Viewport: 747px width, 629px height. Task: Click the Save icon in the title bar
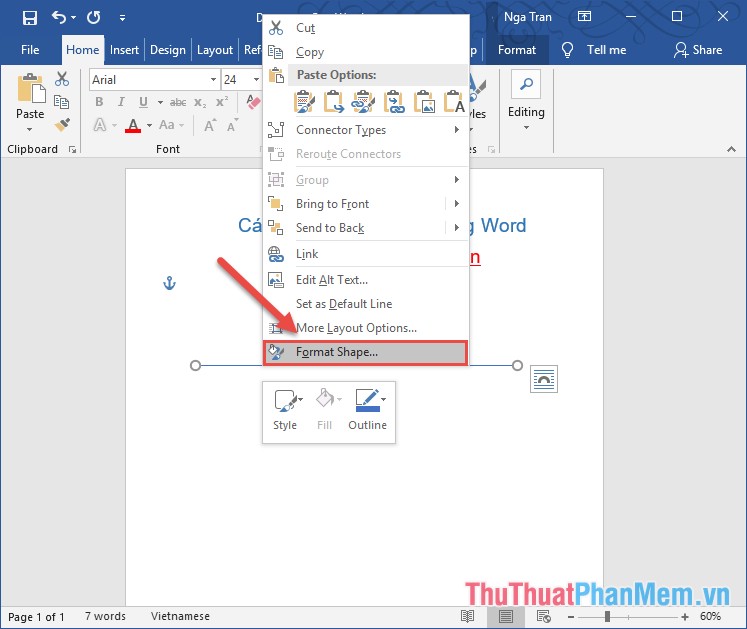pyautogui.click(x=30, y=18)
